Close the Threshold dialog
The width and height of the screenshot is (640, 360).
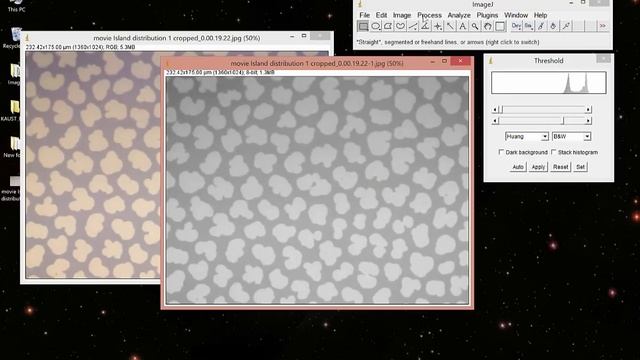coord(603,59)
